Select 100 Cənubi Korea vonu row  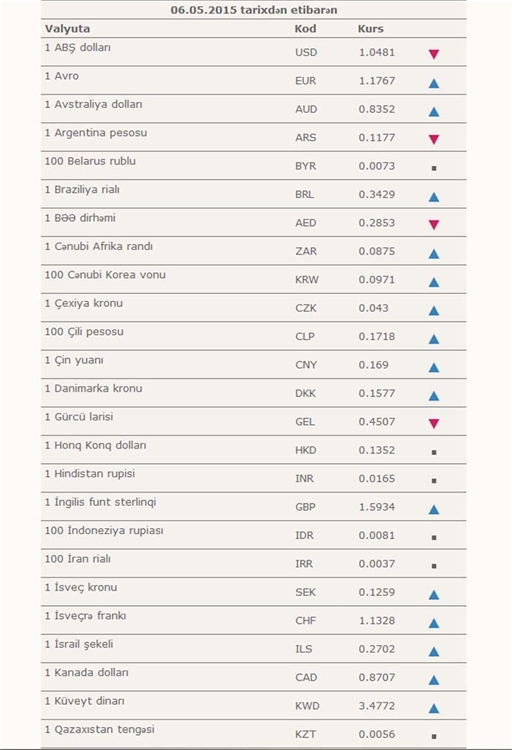point(253,279)
